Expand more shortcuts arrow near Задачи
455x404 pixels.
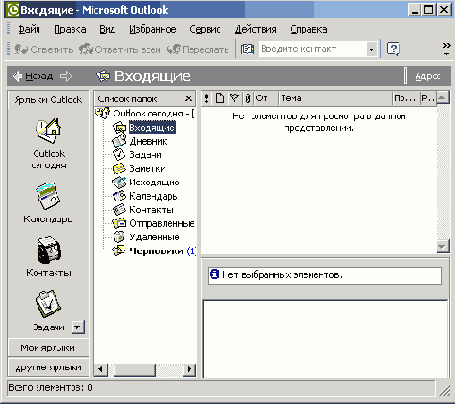(x=77, y=327)
